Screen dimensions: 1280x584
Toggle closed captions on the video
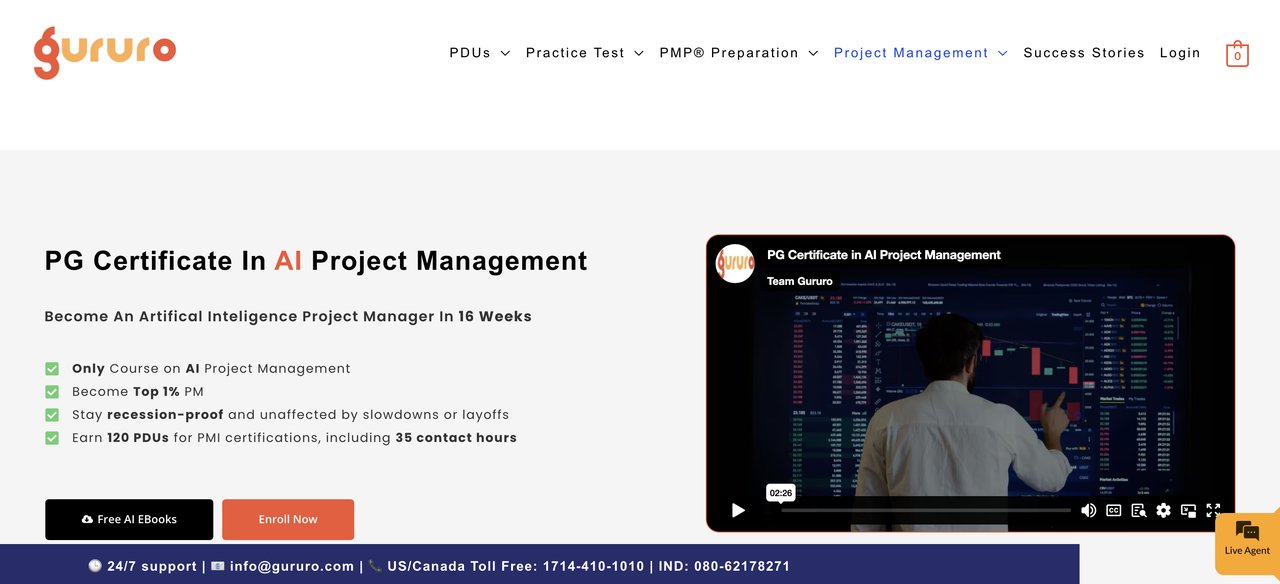click(1113, 511)
